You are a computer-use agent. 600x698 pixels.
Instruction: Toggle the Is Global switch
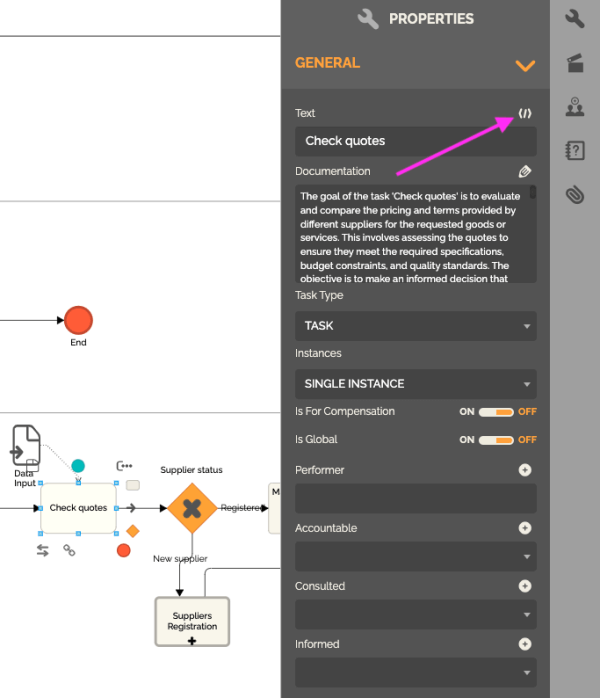point(497,440)
